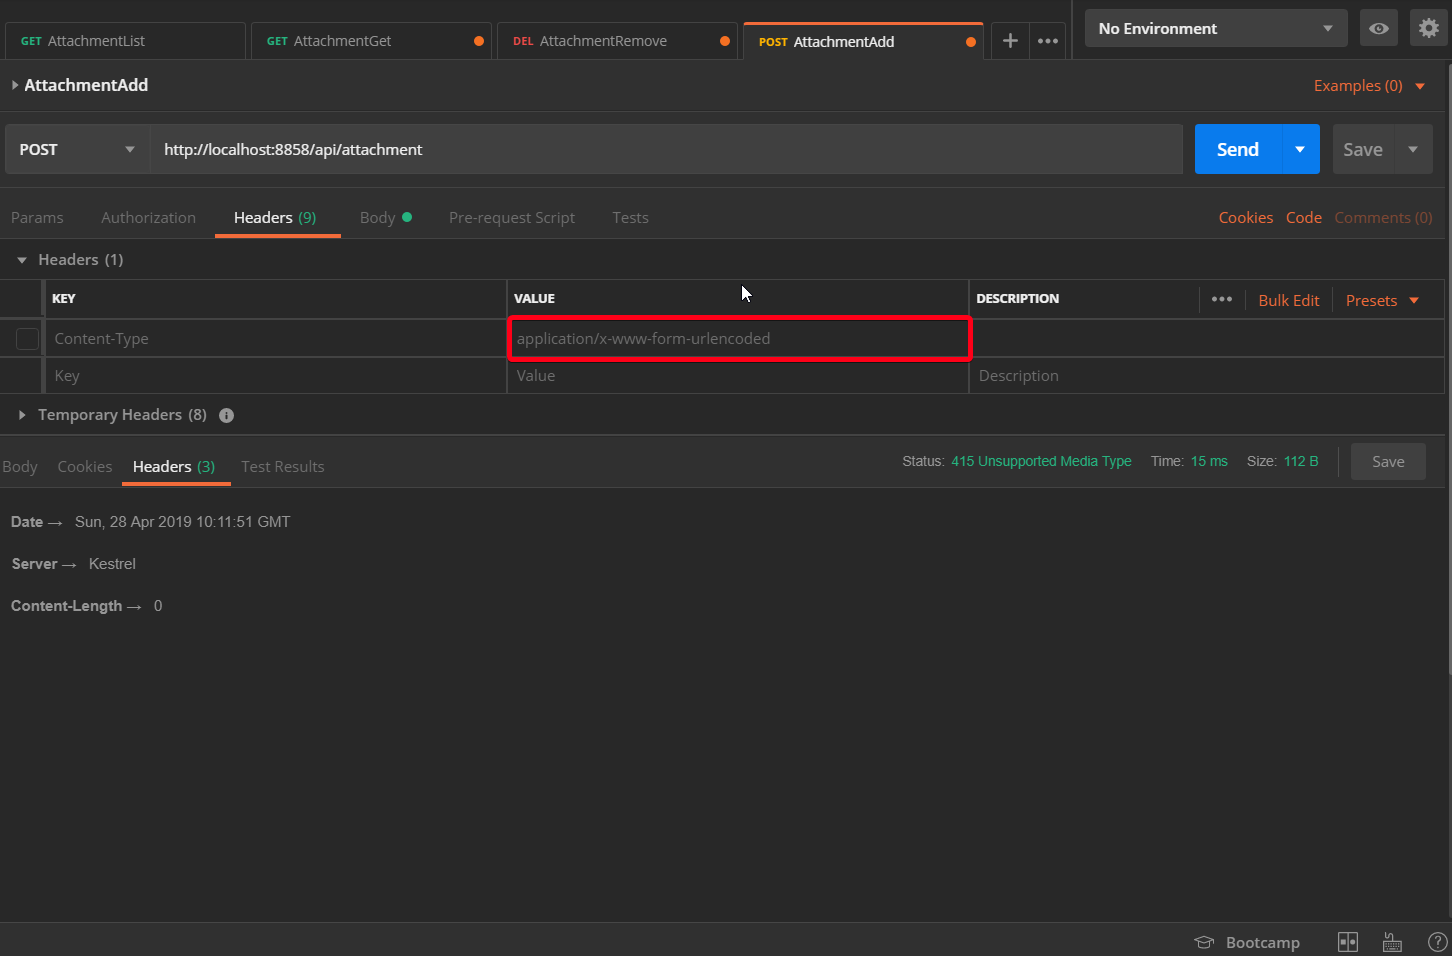Screen dimensions: 1452x956
Task: Expand the Temporary Headers (8) section
Action: click(22, 415)
